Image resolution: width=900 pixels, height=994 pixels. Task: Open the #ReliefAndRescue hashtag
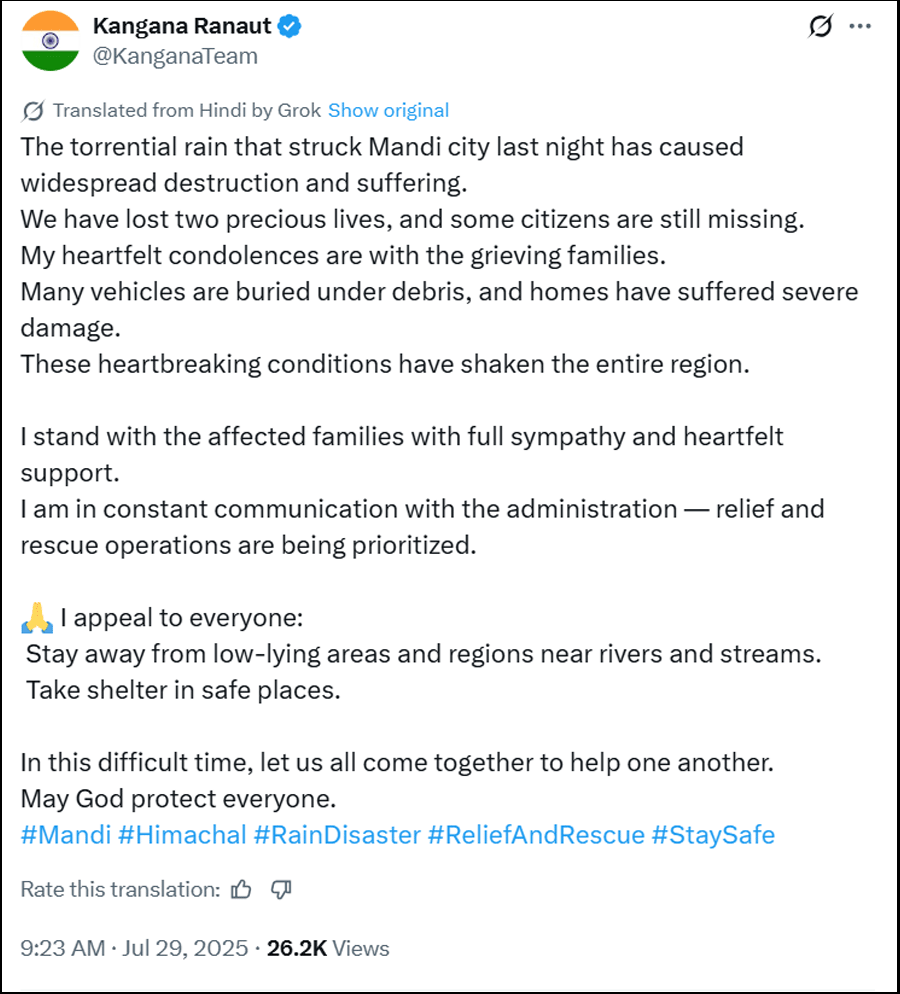tap(536, 835)
